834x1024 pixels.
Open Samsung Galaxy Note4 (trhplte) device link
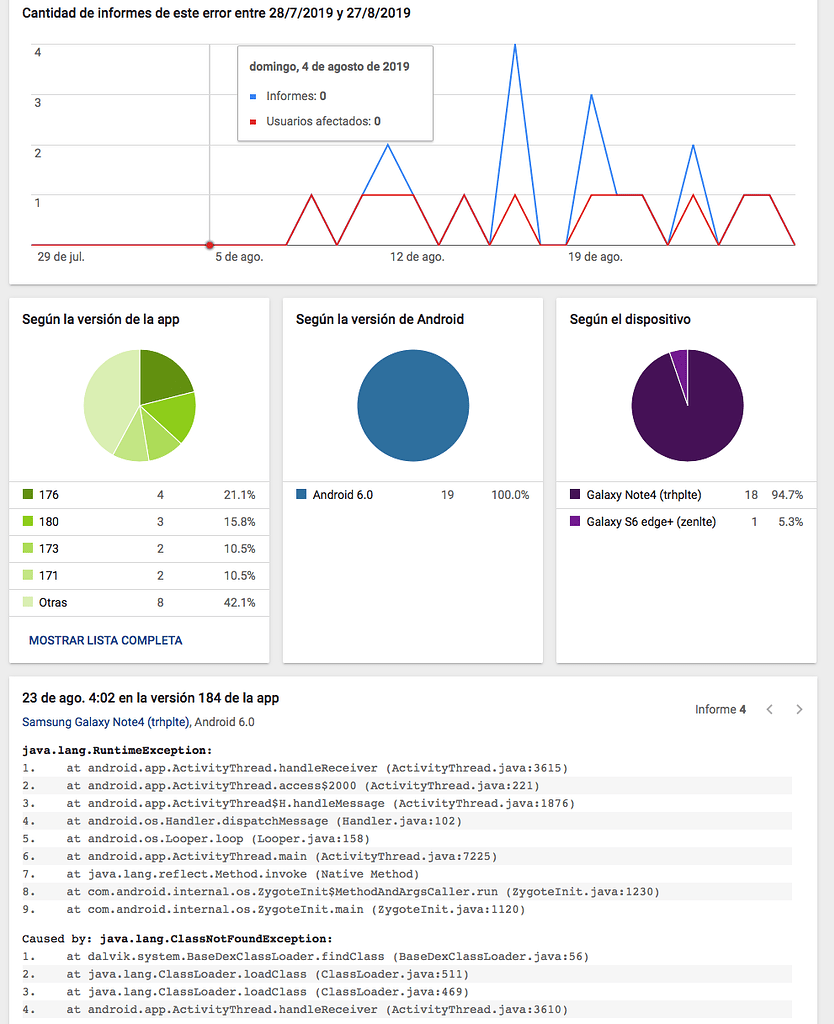click(x=106, y=722)
